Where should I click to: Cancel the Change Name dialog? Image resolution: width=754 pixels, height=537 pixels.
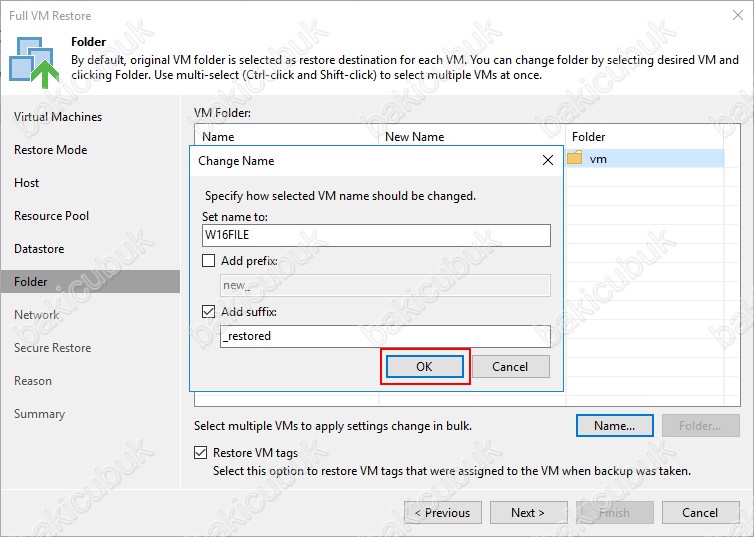click(x=511, y=367)
